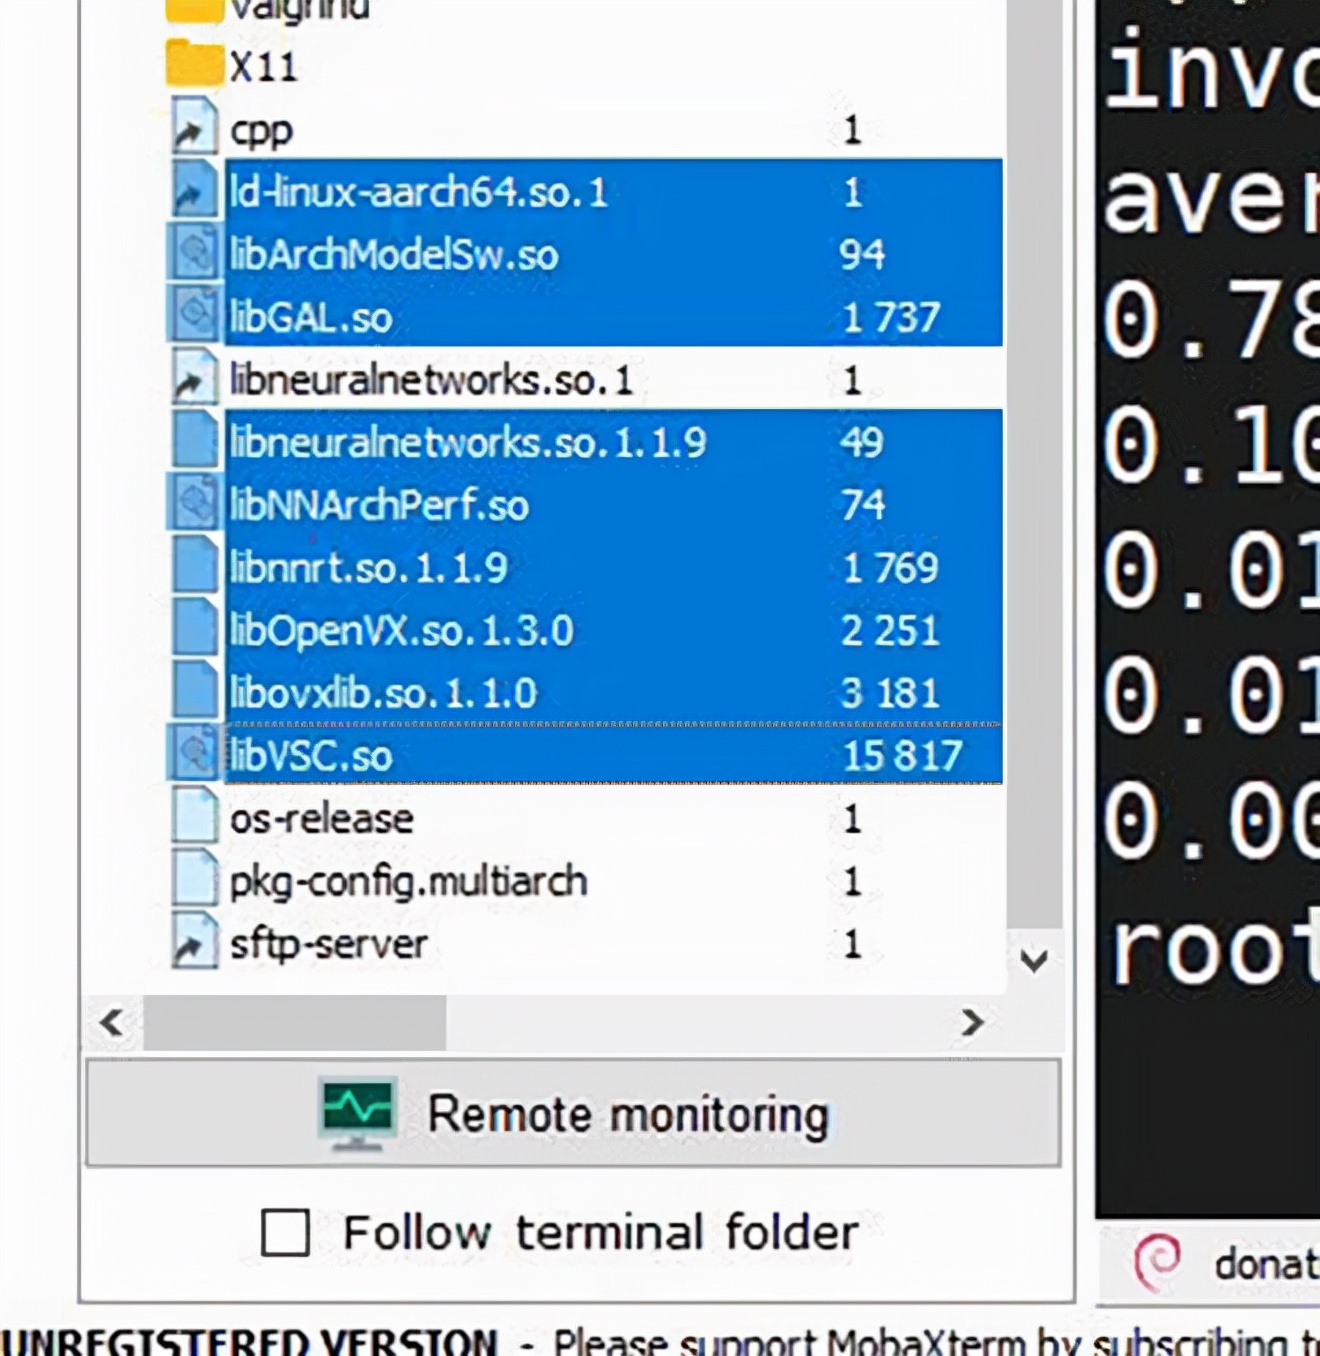Viewport: 1320px width, 1356px height.
Task: Click the down arrow on vertical scrollbar
Action: [x=1037, y=962]
